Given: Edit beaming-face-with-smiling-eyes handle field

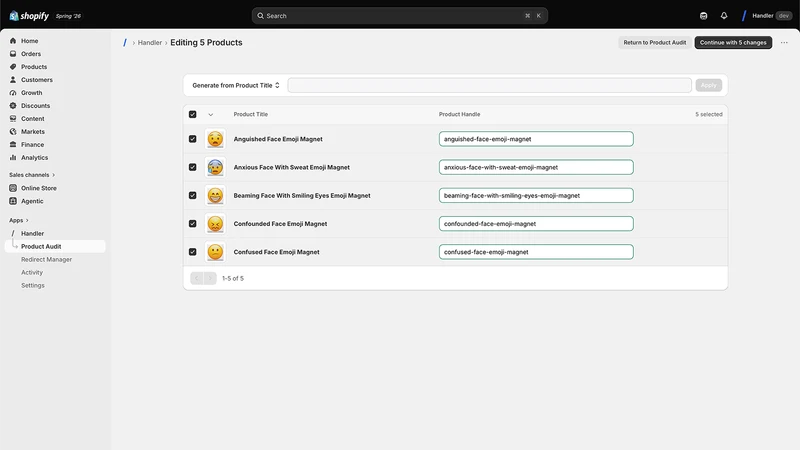Looking at the screenshot, I should (536, 195).
